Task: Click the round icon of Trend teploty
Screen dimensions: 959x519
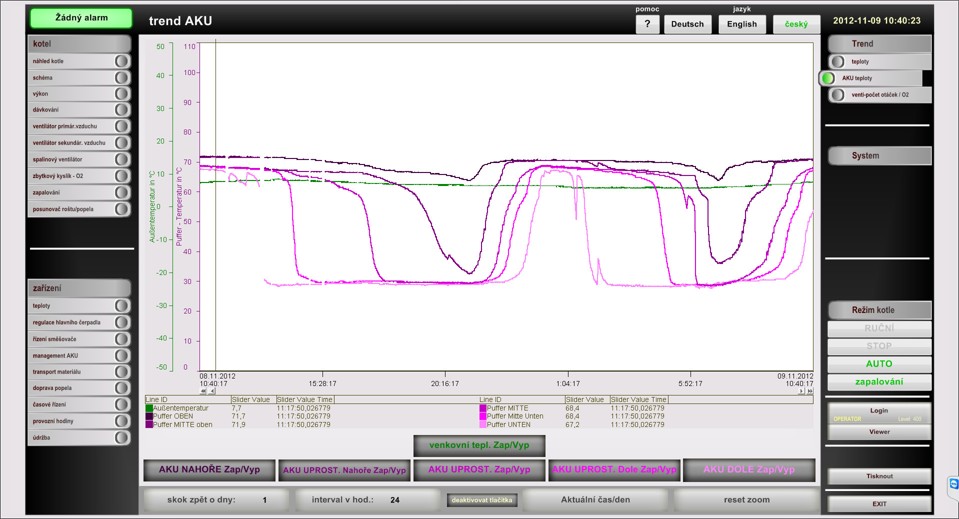Action: tap(838, 62)
